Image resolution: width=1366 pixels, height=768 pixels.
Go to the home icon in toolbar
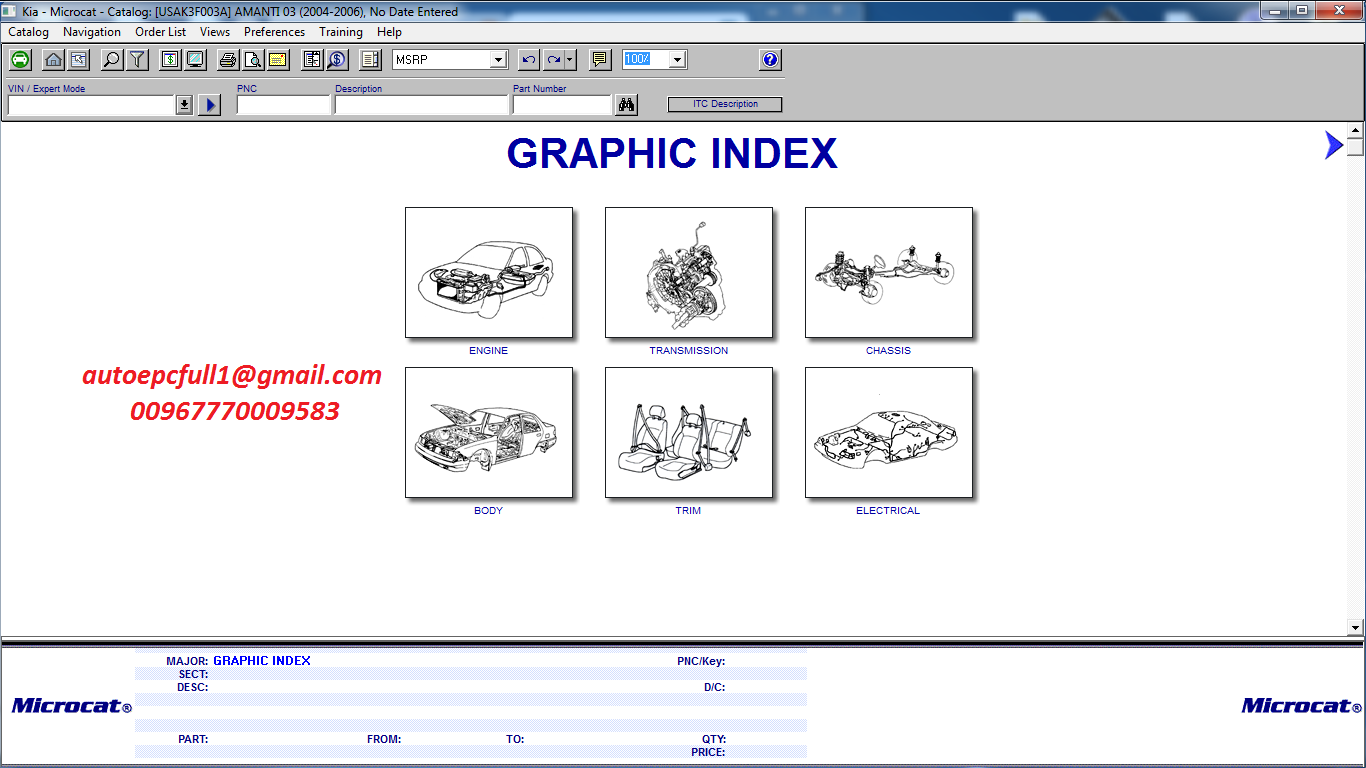point(54,60)
